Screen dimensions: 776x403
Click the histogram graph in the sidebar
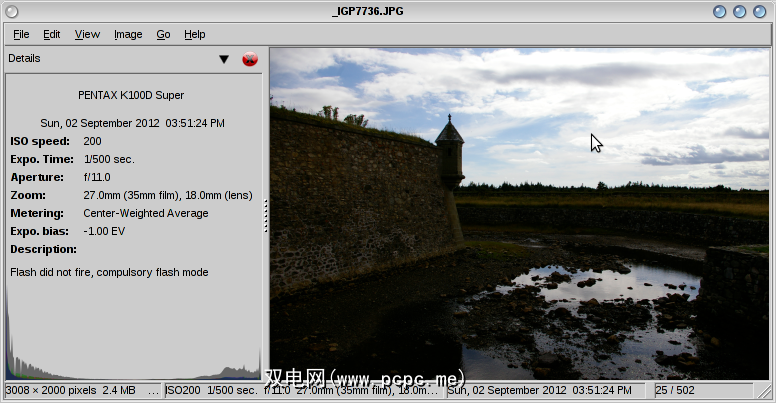tap(133, 332)
